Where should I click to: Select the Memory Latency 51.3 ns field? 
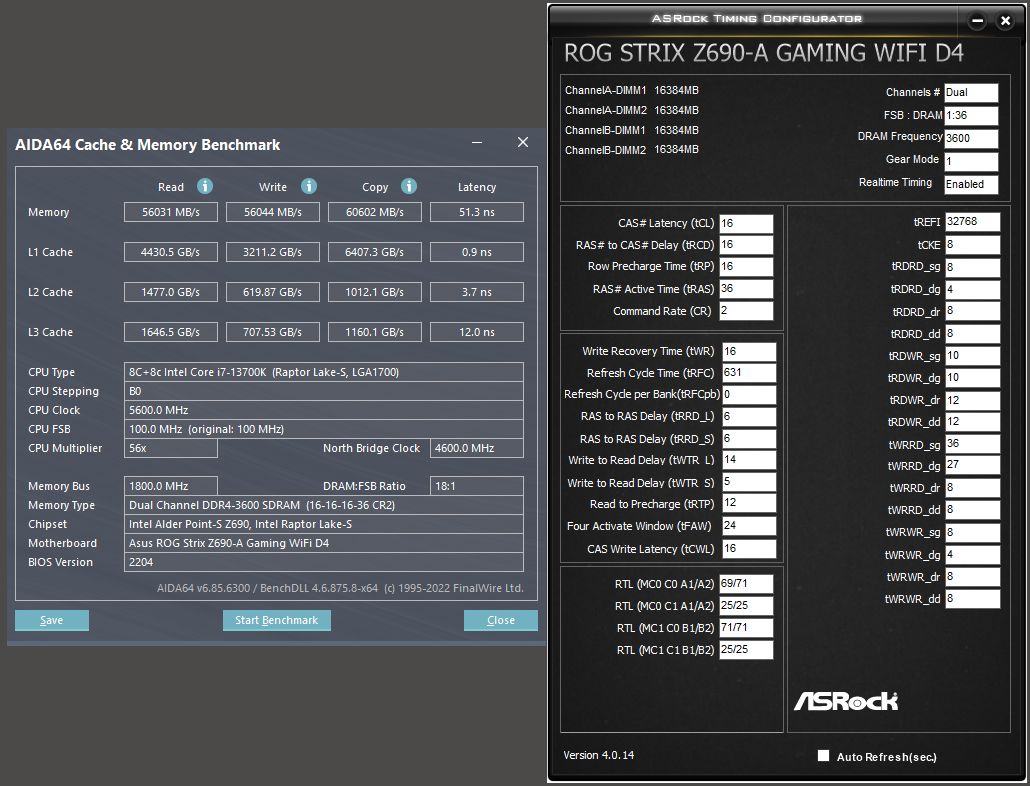[x=477, y=212]
